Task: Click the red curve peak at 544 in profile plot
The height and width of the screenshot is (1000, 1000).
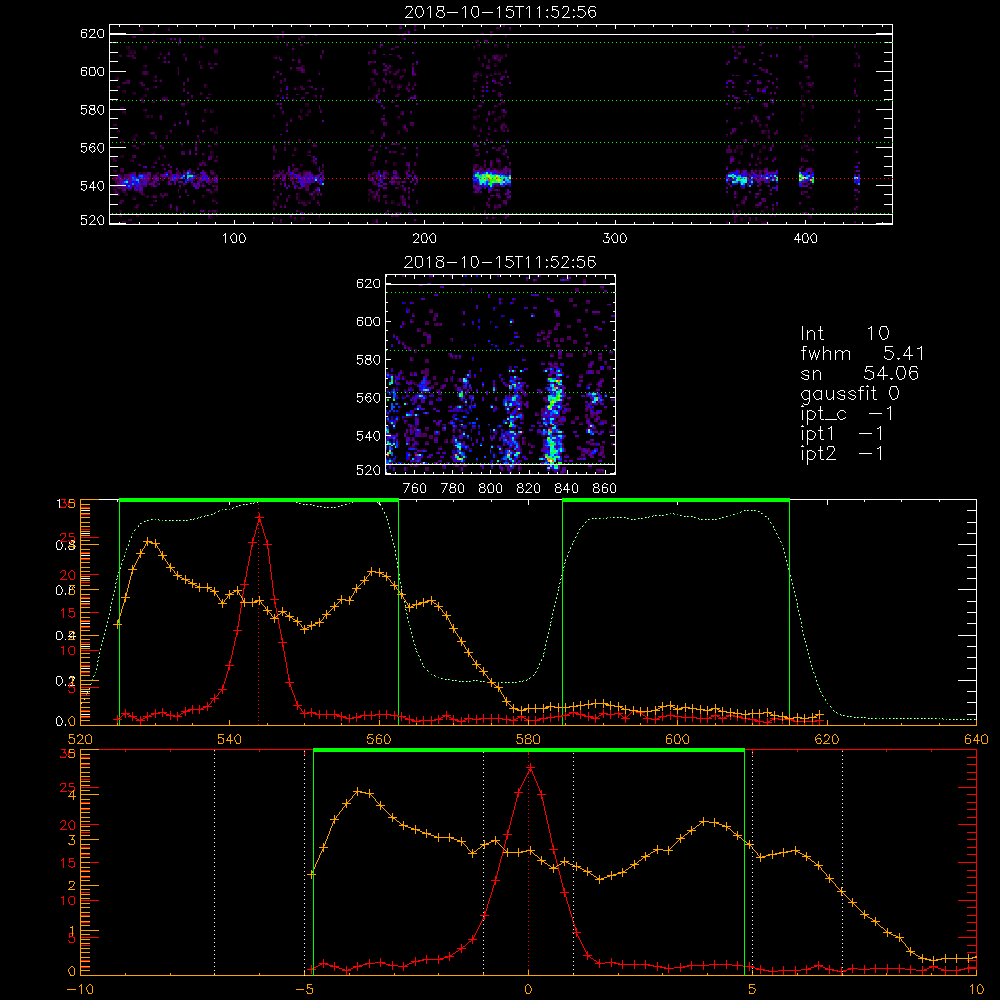Action: 259,518
